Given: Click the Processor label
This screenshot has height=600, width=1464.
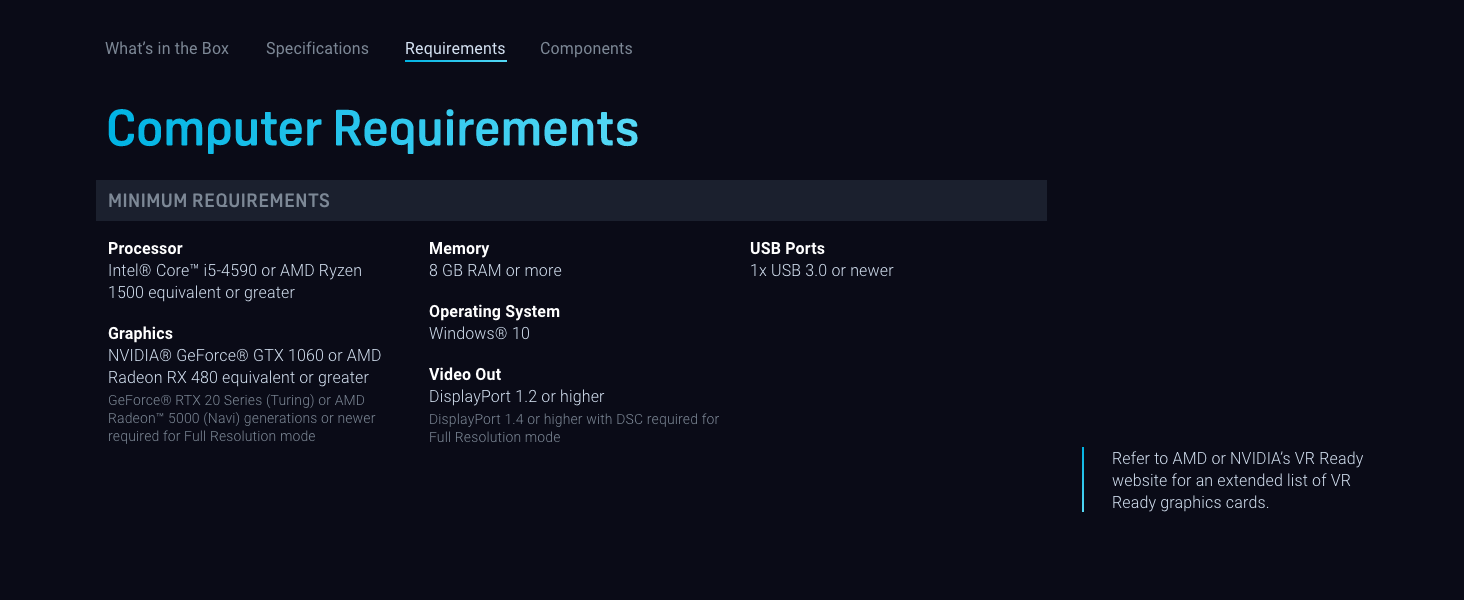Looking at the screenshot, I should coord(145,248).
